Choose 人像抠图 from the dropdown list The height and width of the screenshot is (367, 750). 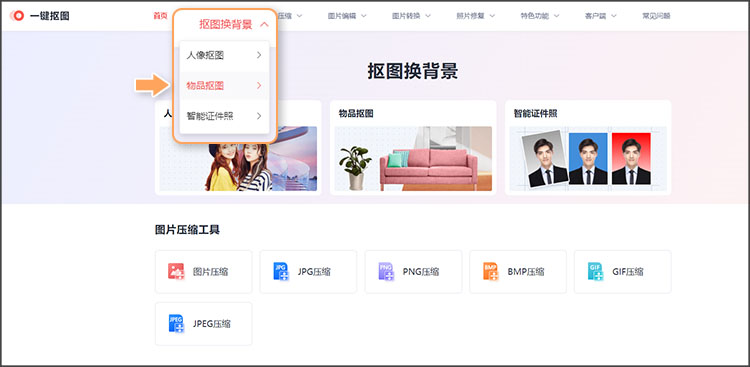pos(224,56)
